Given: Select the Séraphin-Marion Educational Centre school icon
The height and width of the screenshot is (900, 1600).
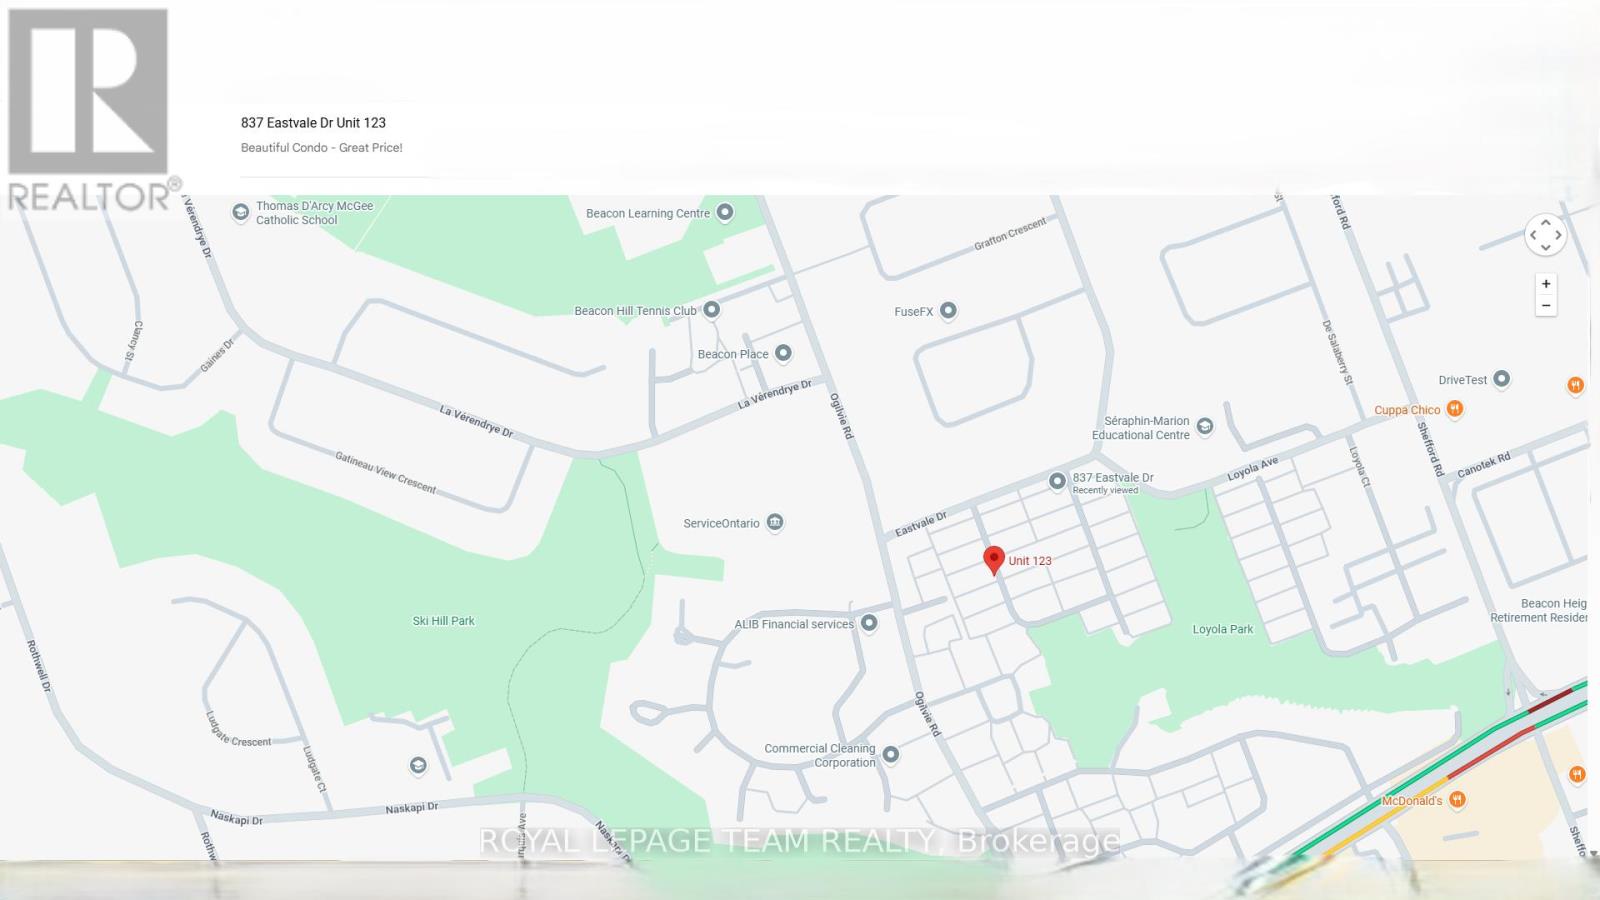Looking at the screenshot, I should 1205,427.
